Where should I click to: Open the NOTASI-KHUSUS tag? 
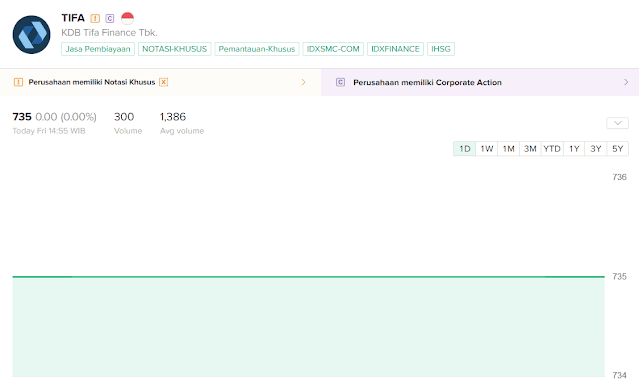tap(174, 49)
